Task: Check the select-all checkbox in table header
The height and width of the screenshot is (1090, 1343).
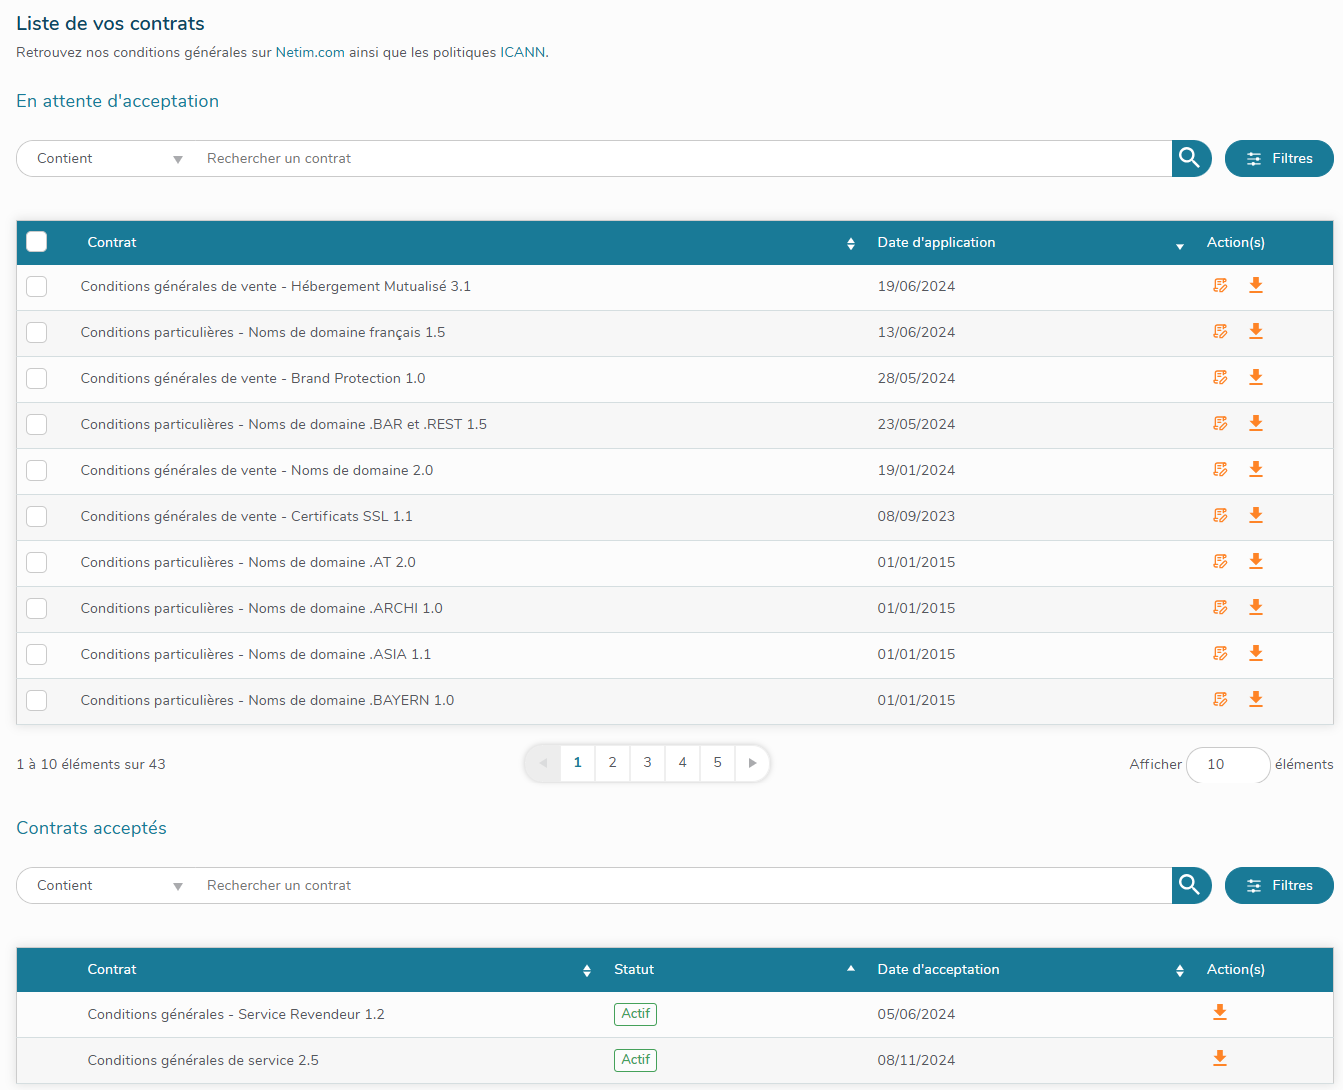Action: coord(36,241)
